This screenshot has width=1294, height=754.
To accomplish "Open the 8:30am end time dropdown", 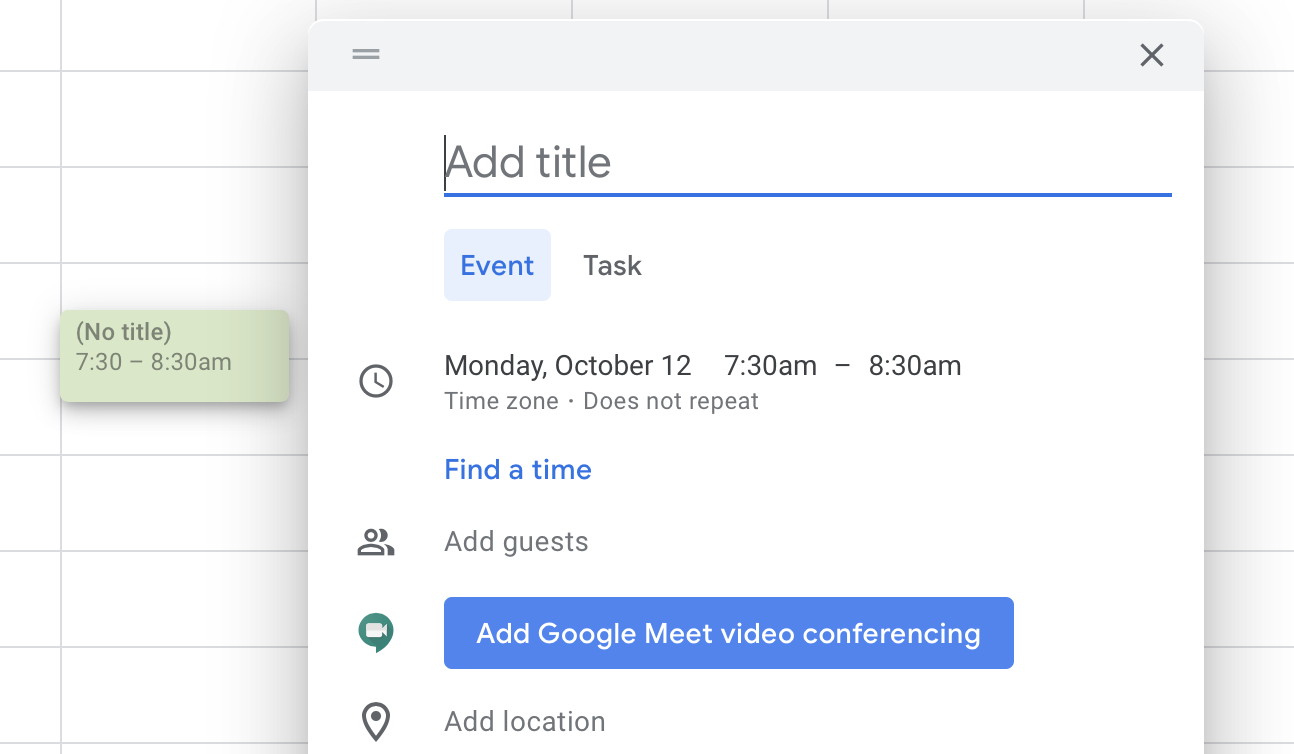I will [x=915, y=366].
